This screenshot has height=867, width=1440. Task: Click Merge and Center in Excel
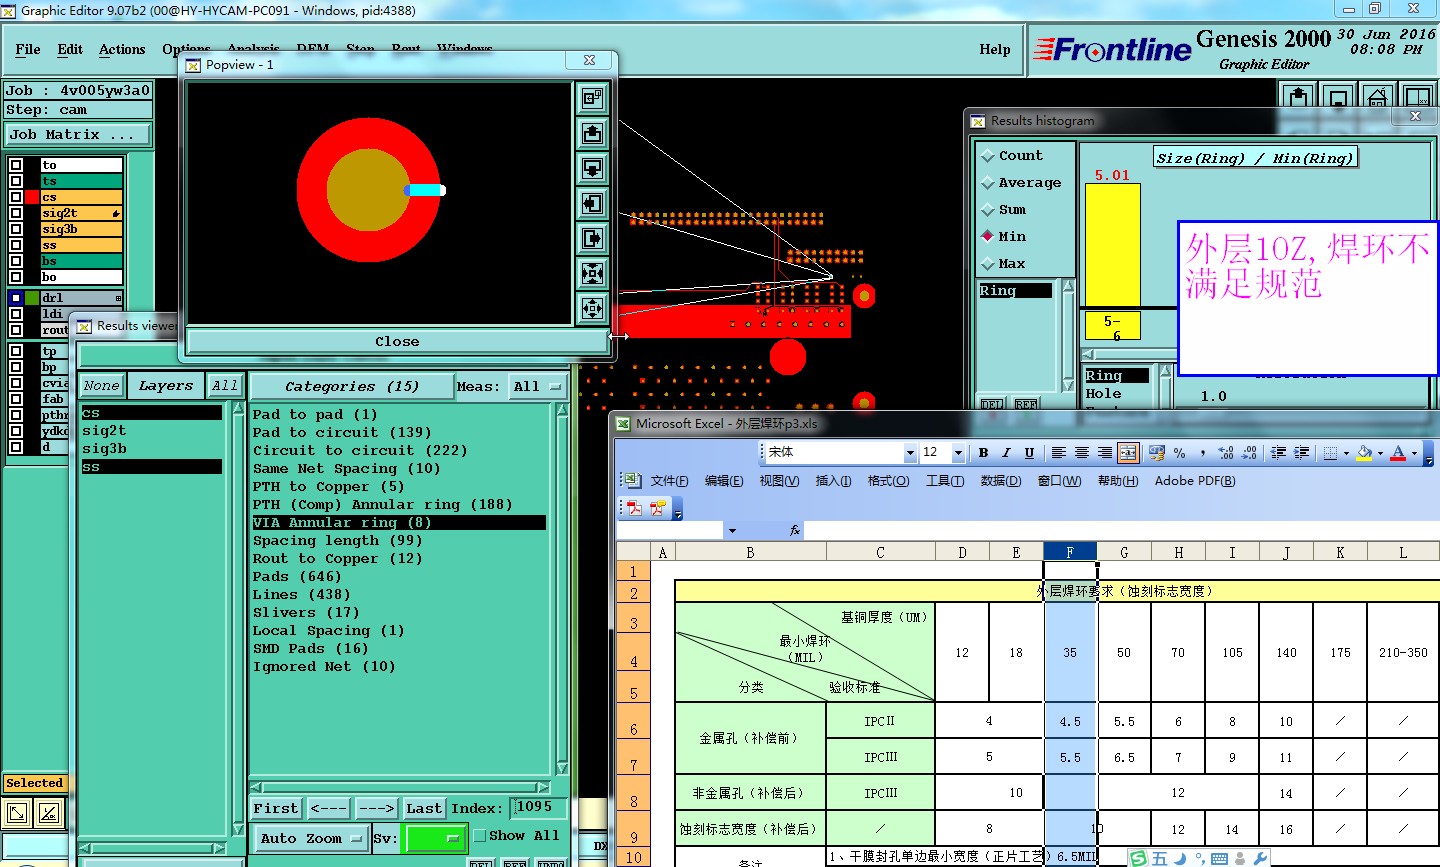[1128, 453]
